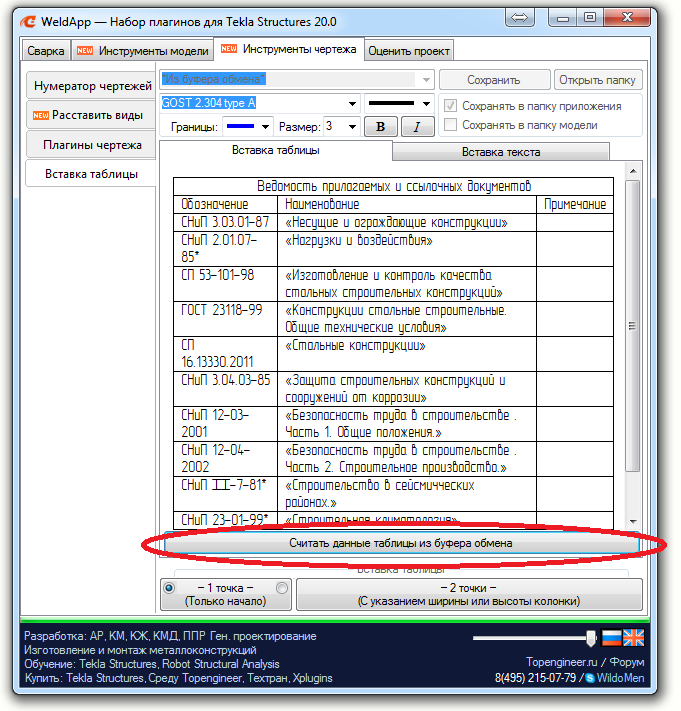Open the Сварка tab

coord(46,51)
